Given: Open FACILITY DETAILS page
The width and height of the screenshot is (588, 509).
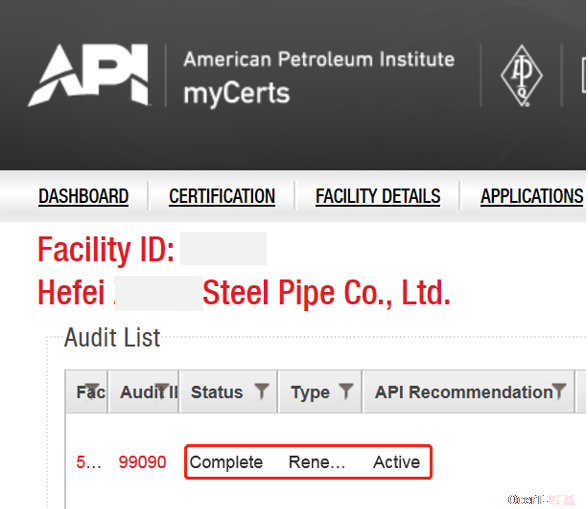Looking at the screenshot, I should click(378, 196).
